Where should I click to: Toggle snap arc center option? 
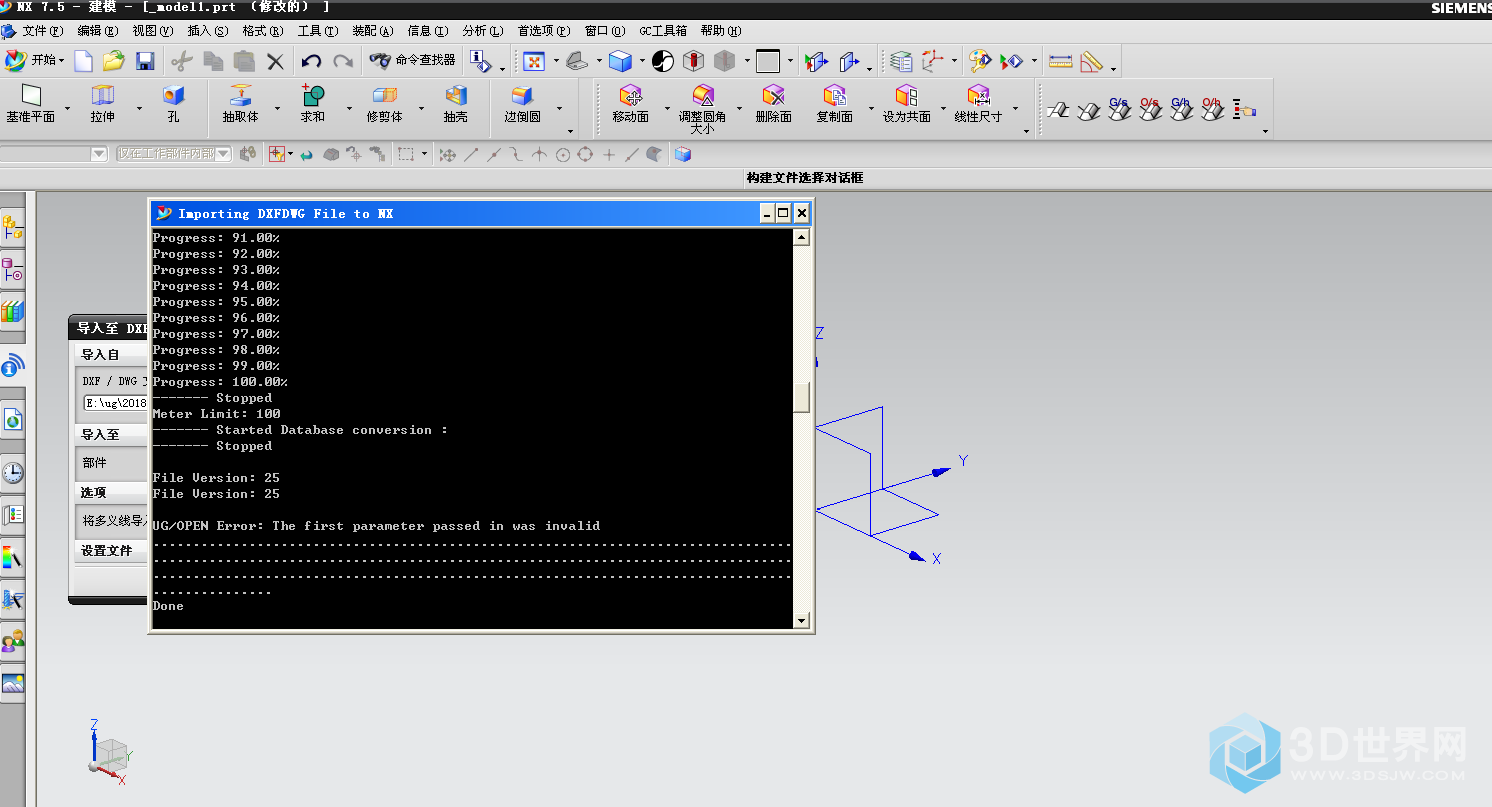(x=563, y=154)
